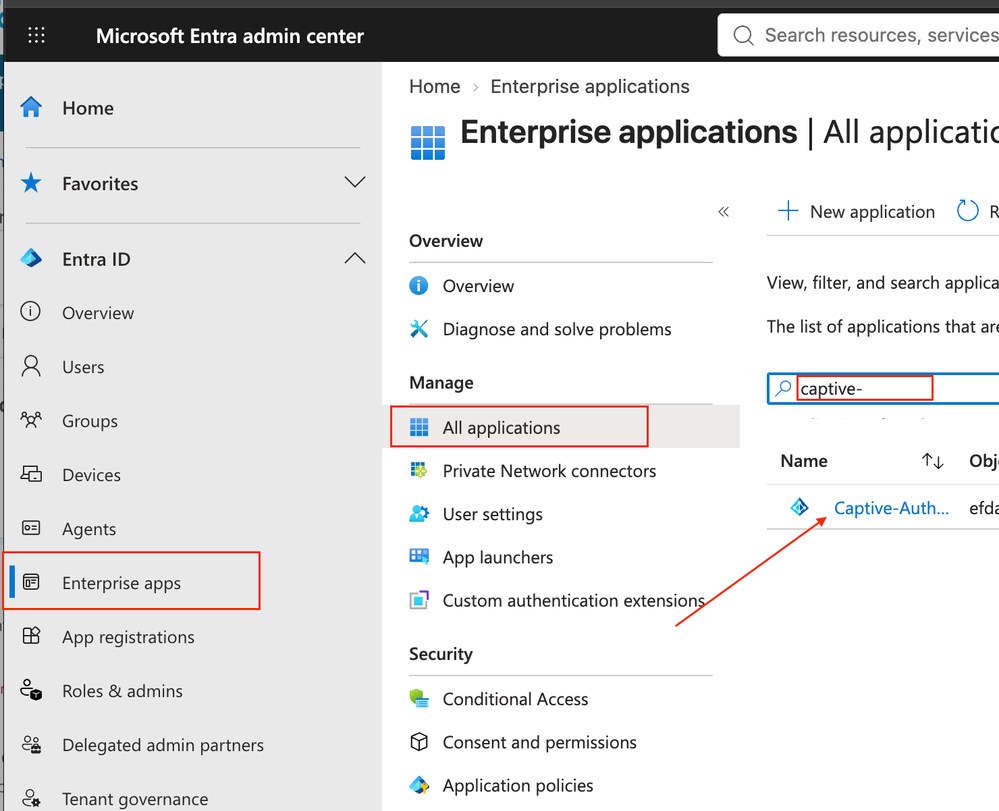Viewport: 999px width, 811px height.
Task: Click the Entra ID diamond icon
Action: click(x=31, y=259)
